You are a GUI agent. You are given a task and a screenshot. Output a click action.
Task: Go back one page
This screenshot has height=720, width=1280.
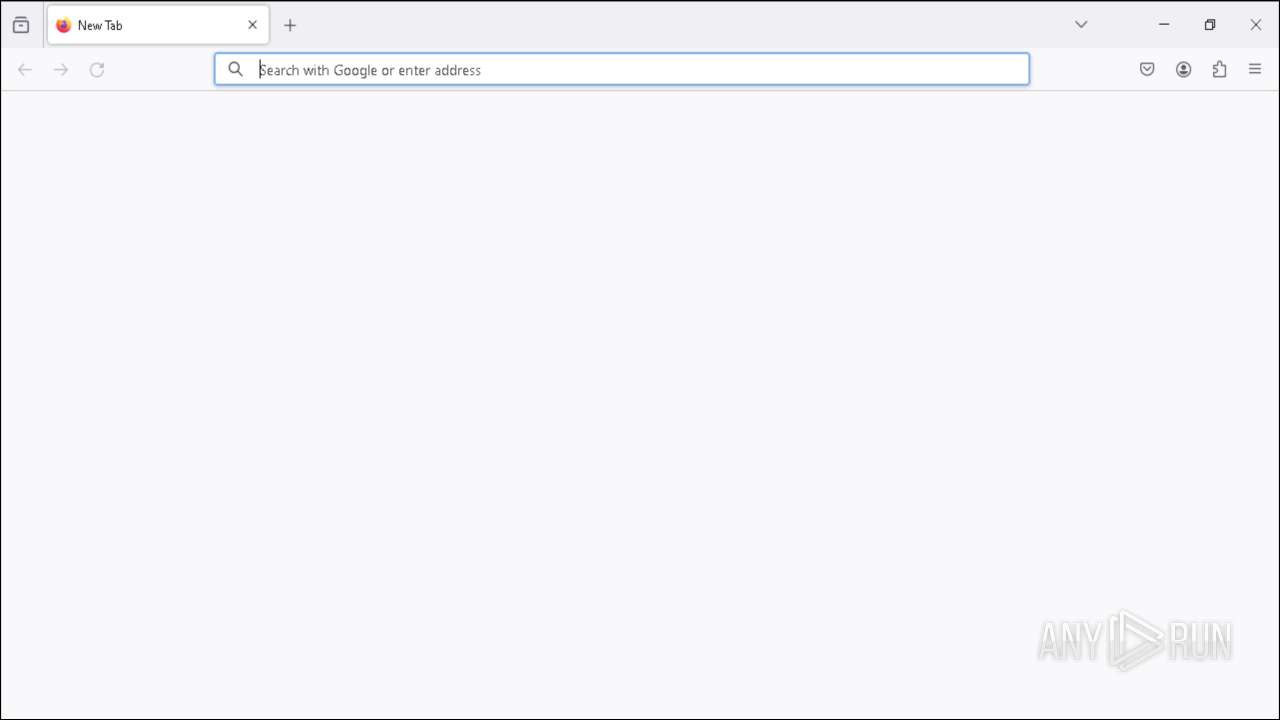pos(25,69)
